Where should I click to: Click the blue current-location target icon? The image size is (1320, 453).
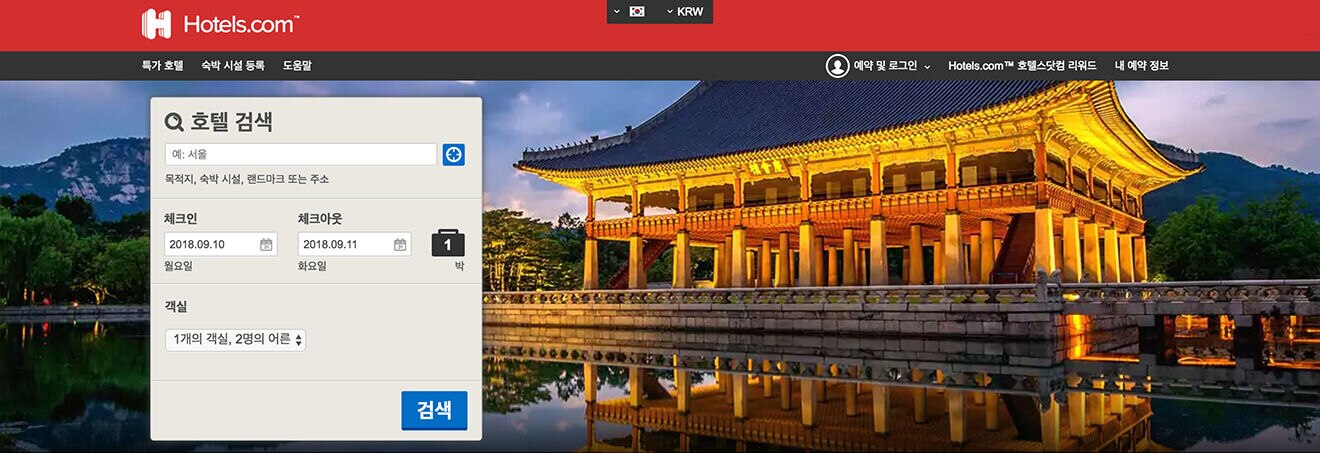[454, 155]
